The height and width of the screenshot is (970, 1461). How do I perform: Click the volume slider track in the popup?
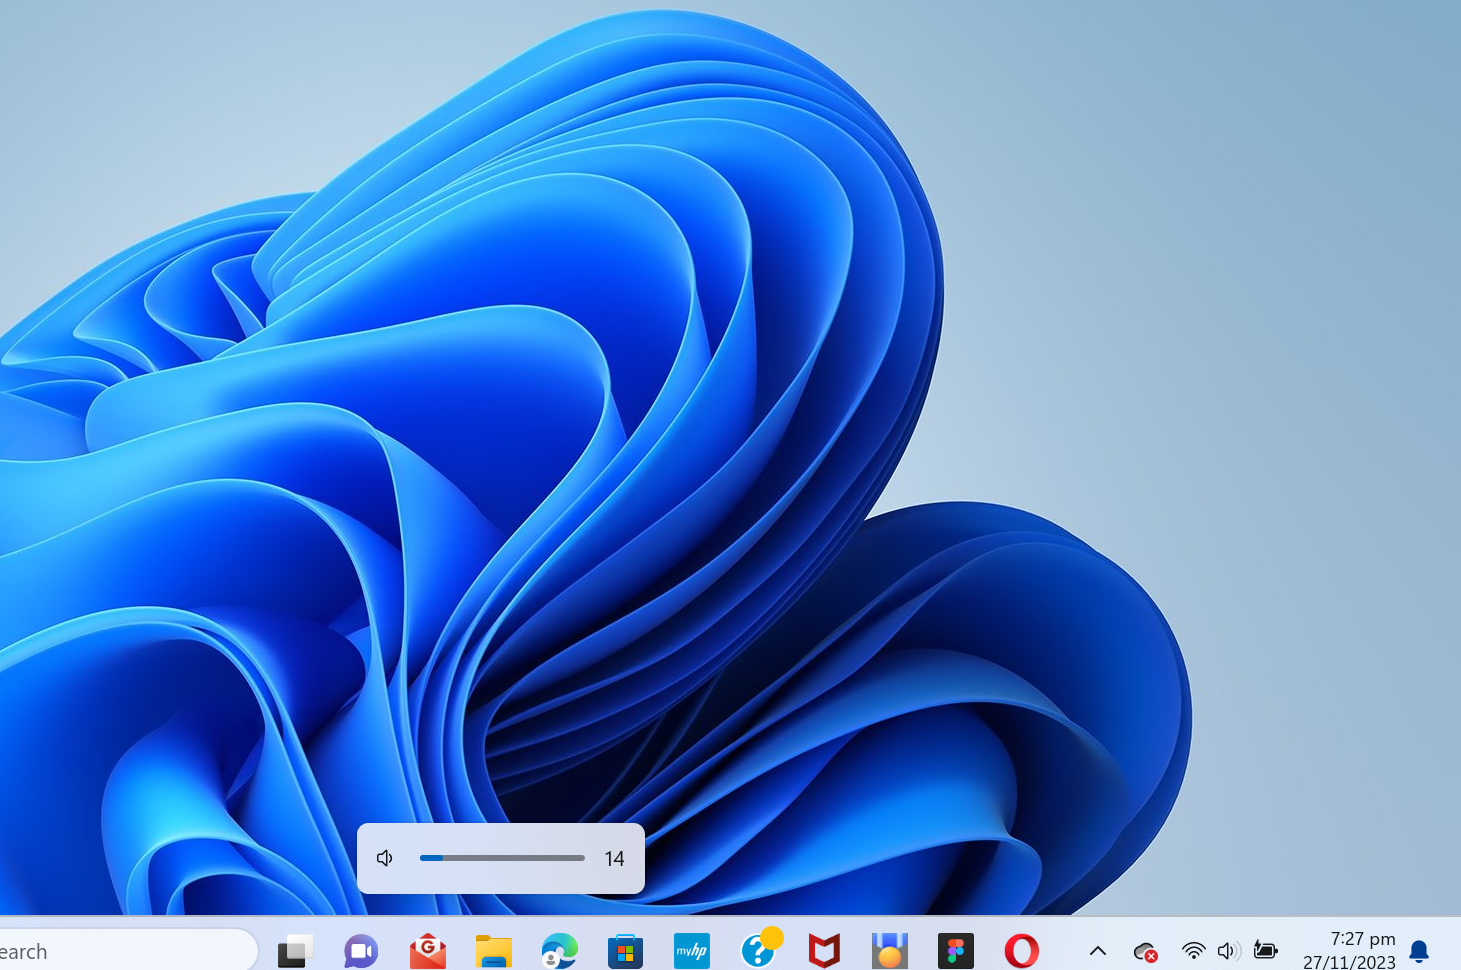coord(502,858)
